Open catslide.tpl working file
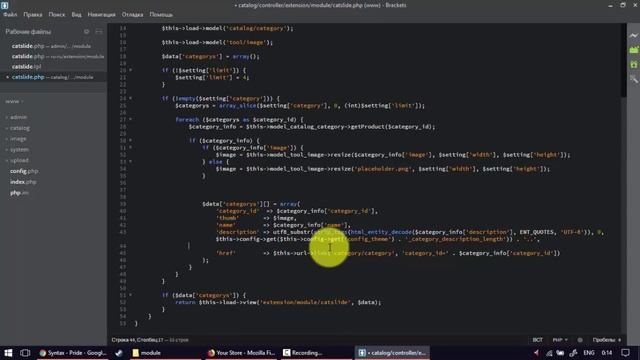 tap(53, 67)
